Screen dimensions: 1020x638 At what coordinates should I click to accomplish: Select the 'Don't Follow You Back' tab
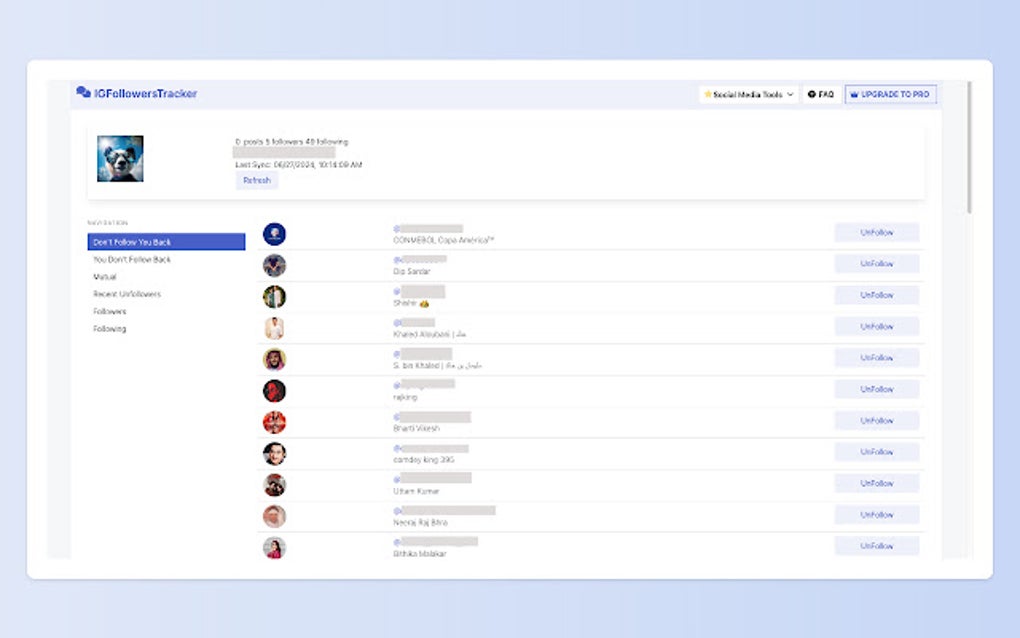tap(132, 241)
